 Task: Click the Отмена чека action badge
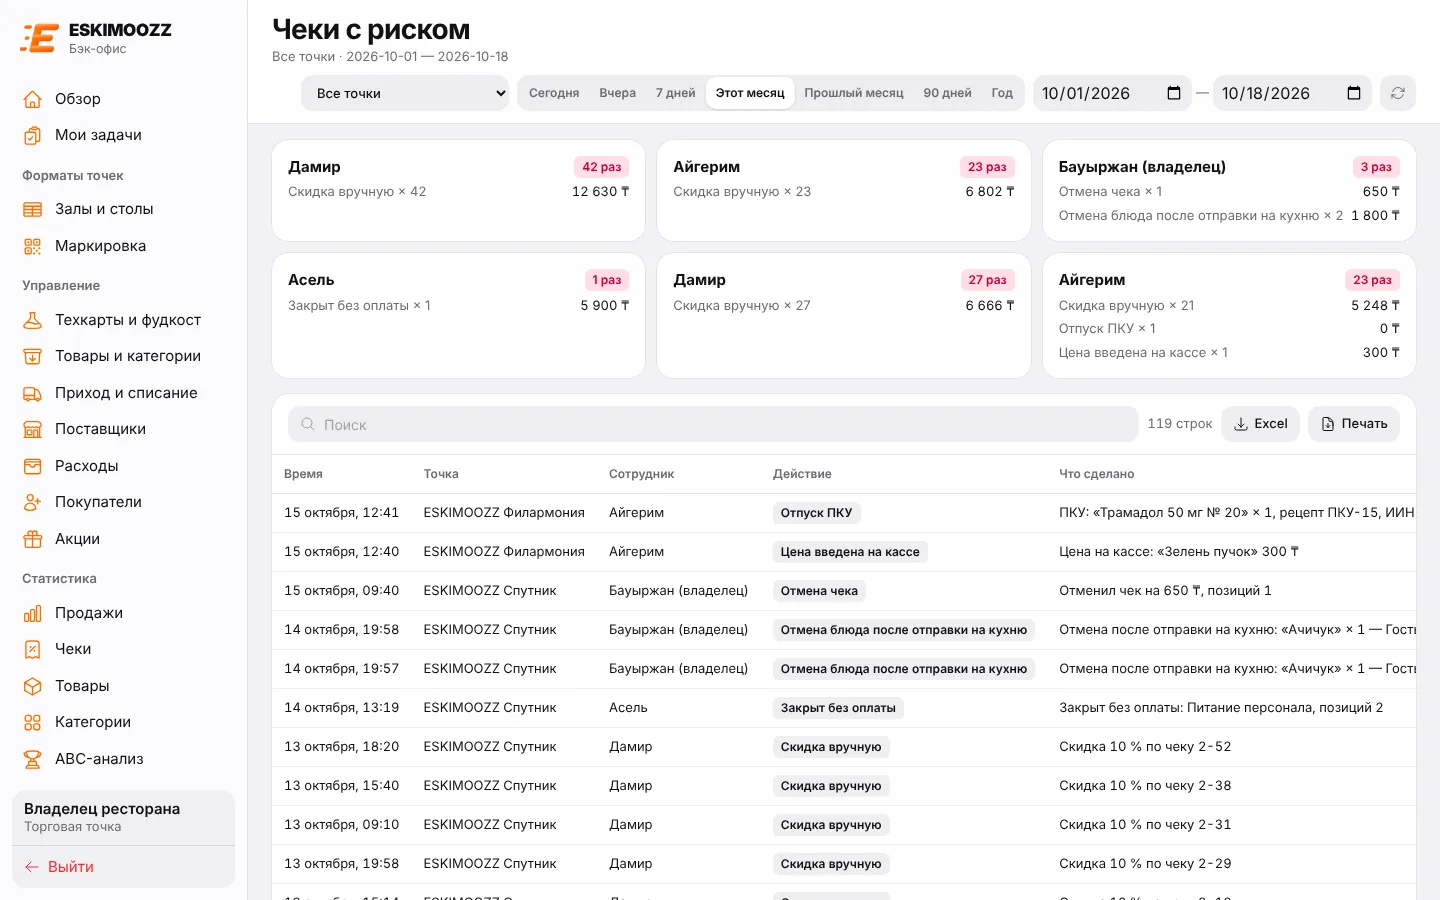819,591
